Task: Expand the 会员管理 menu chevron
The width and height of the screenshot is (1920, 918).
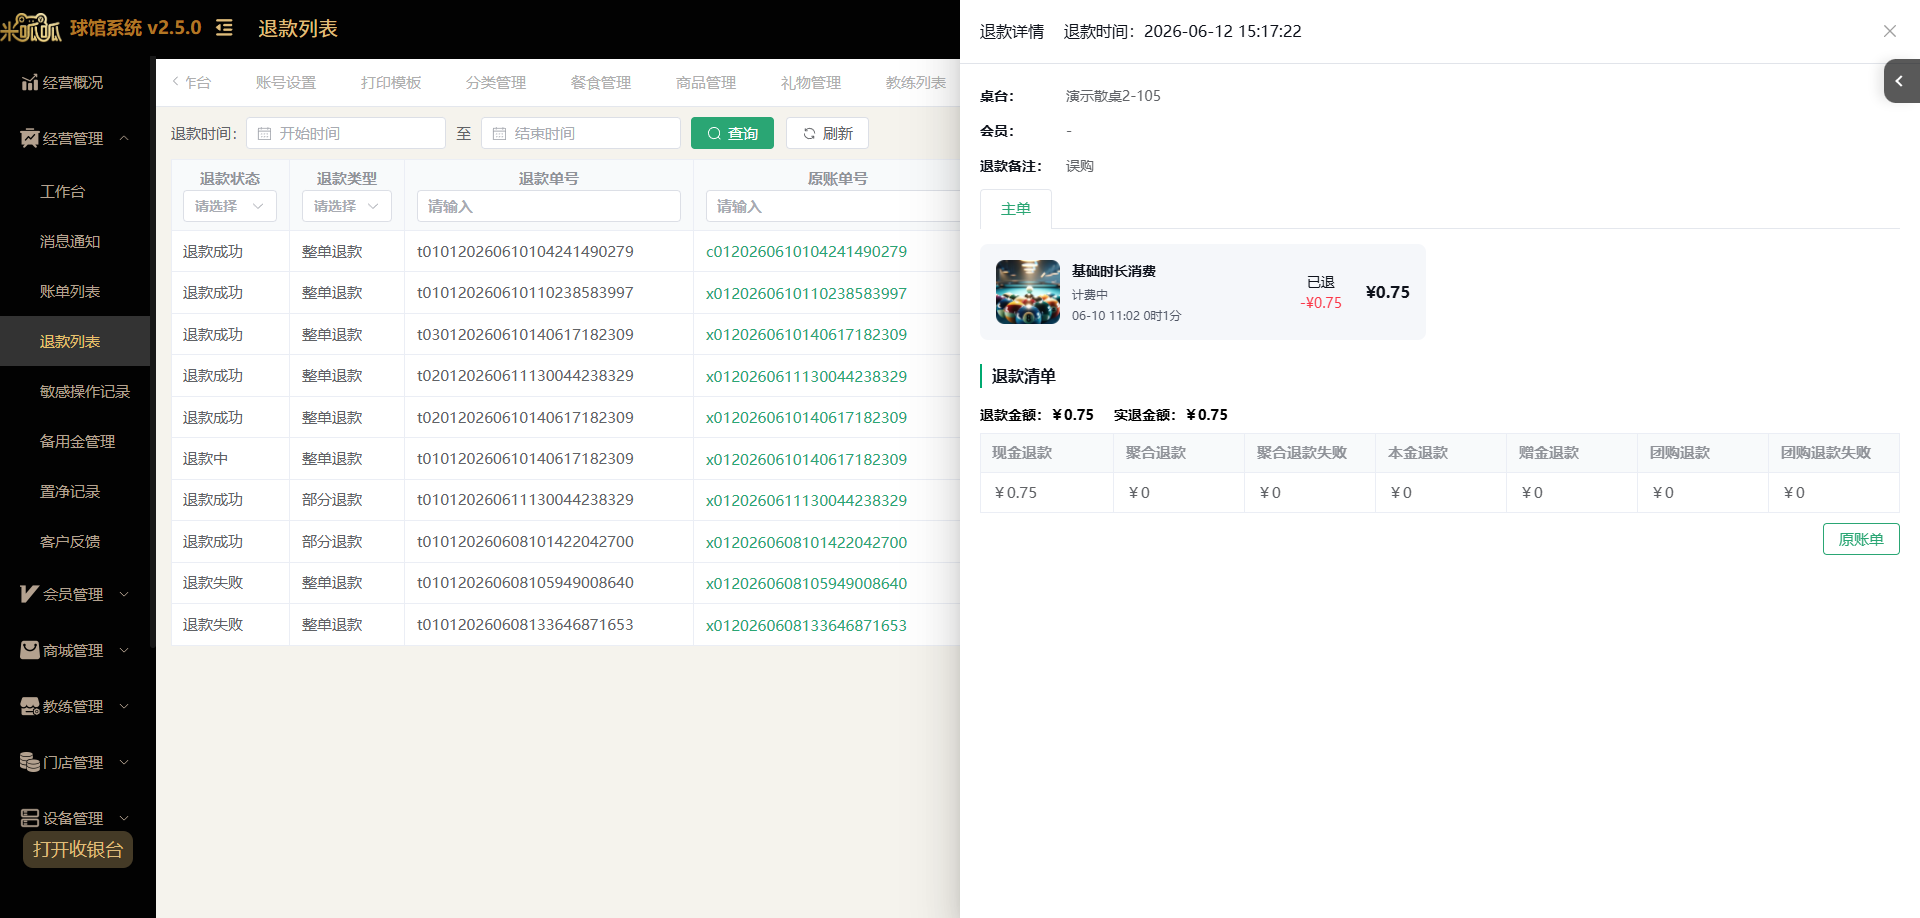Action: click(124, 594)
